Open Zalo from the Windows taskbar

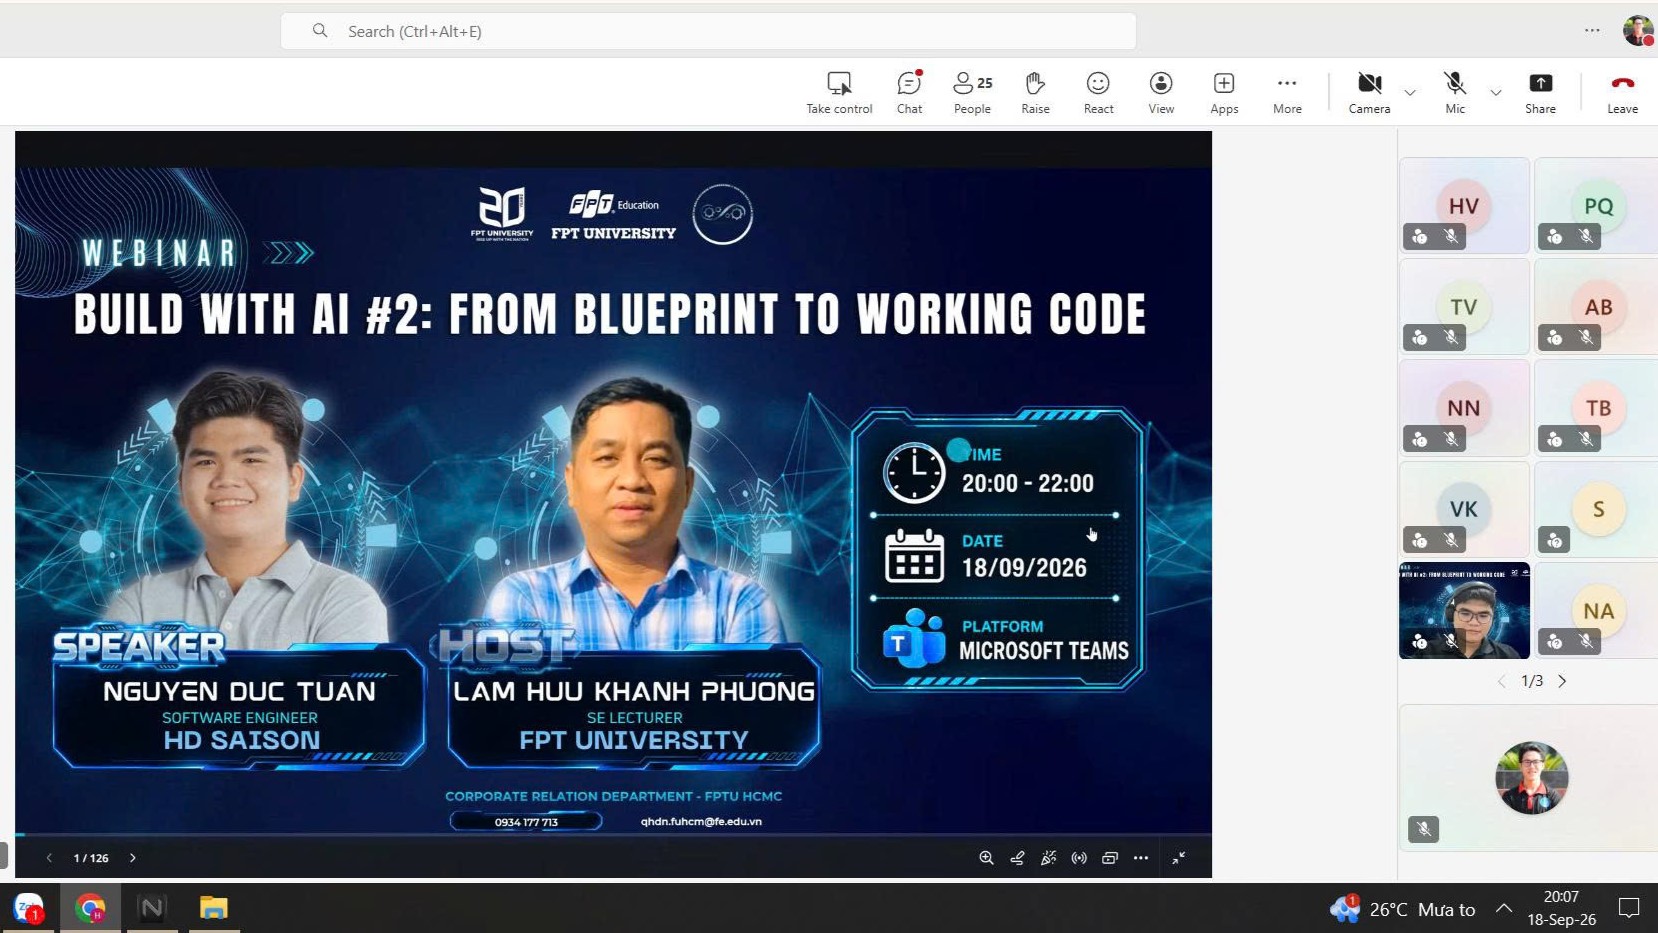point(29,908)
